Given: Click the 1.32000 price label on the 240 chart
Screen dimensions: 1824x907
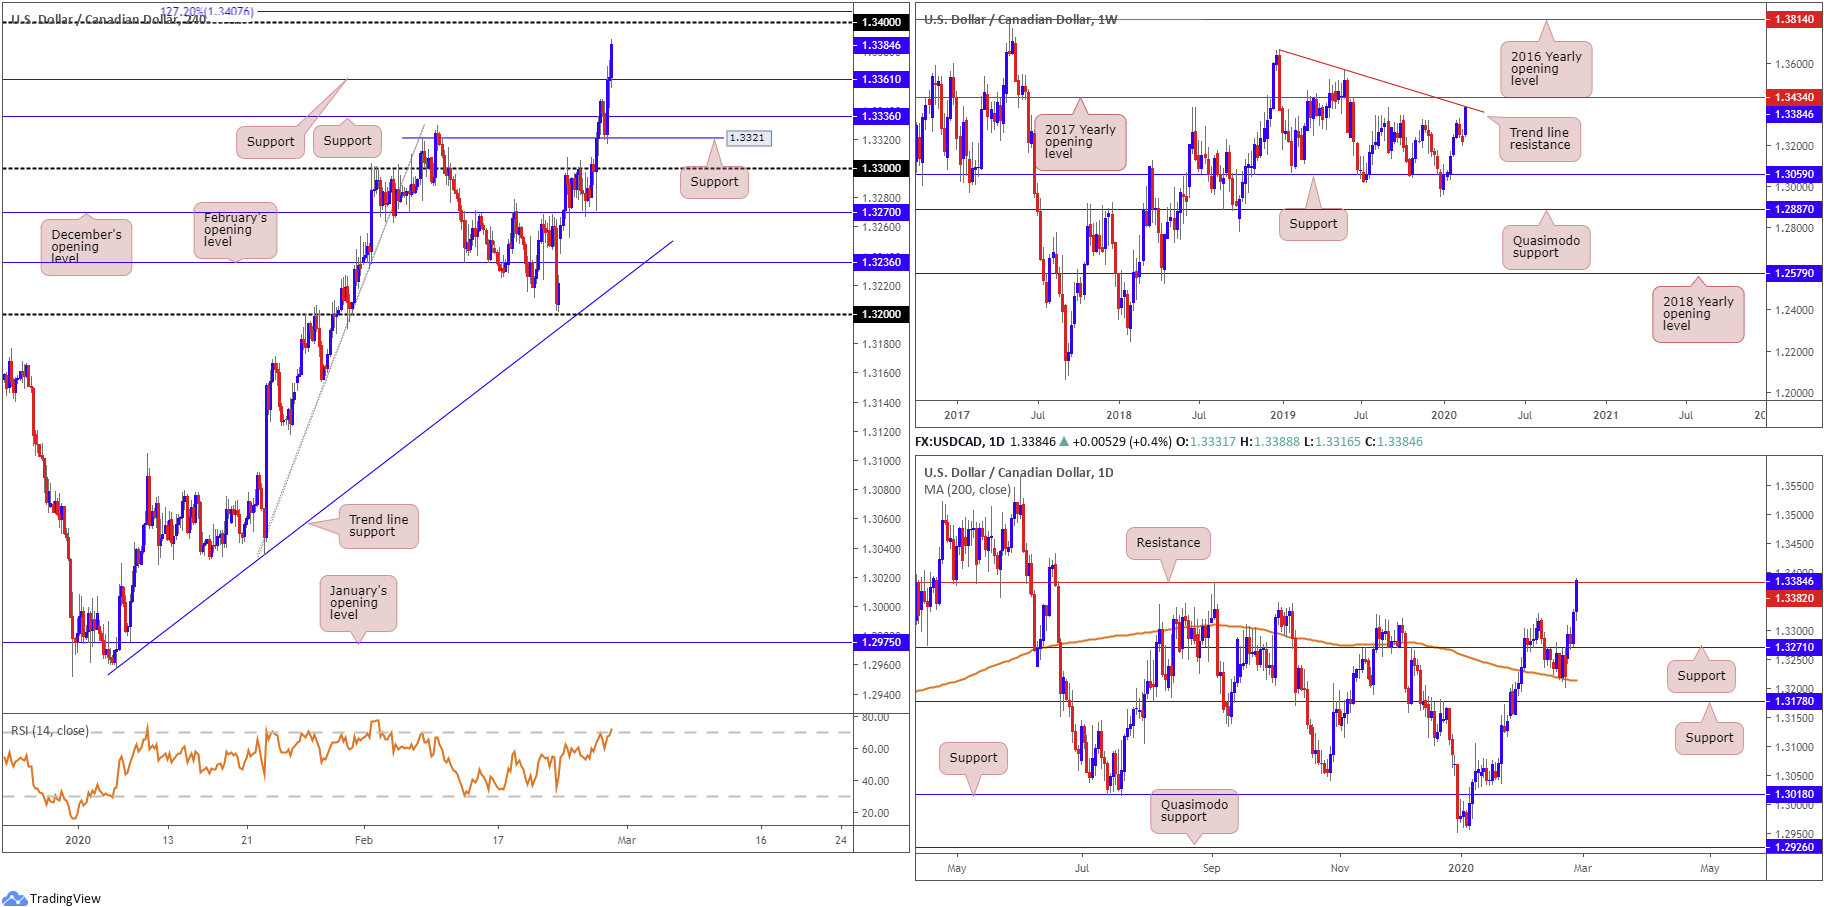Looking at the screenshot, I should point(881,314).
